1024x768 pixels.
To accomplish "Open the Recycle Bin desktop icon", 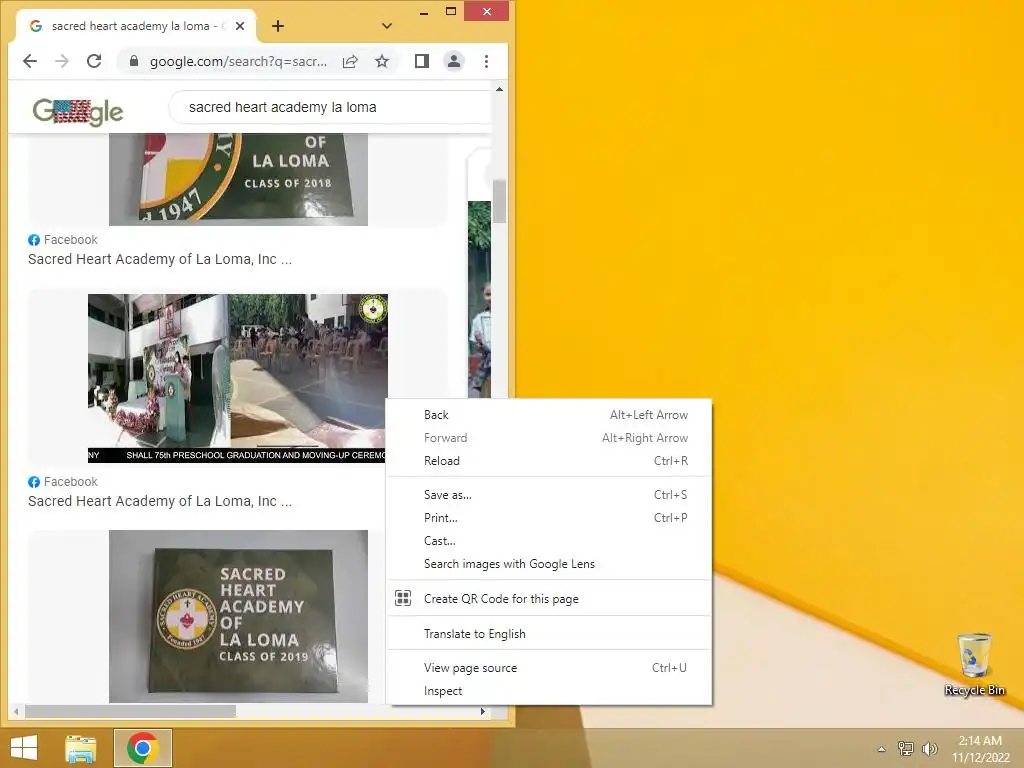I will [974, 664].
